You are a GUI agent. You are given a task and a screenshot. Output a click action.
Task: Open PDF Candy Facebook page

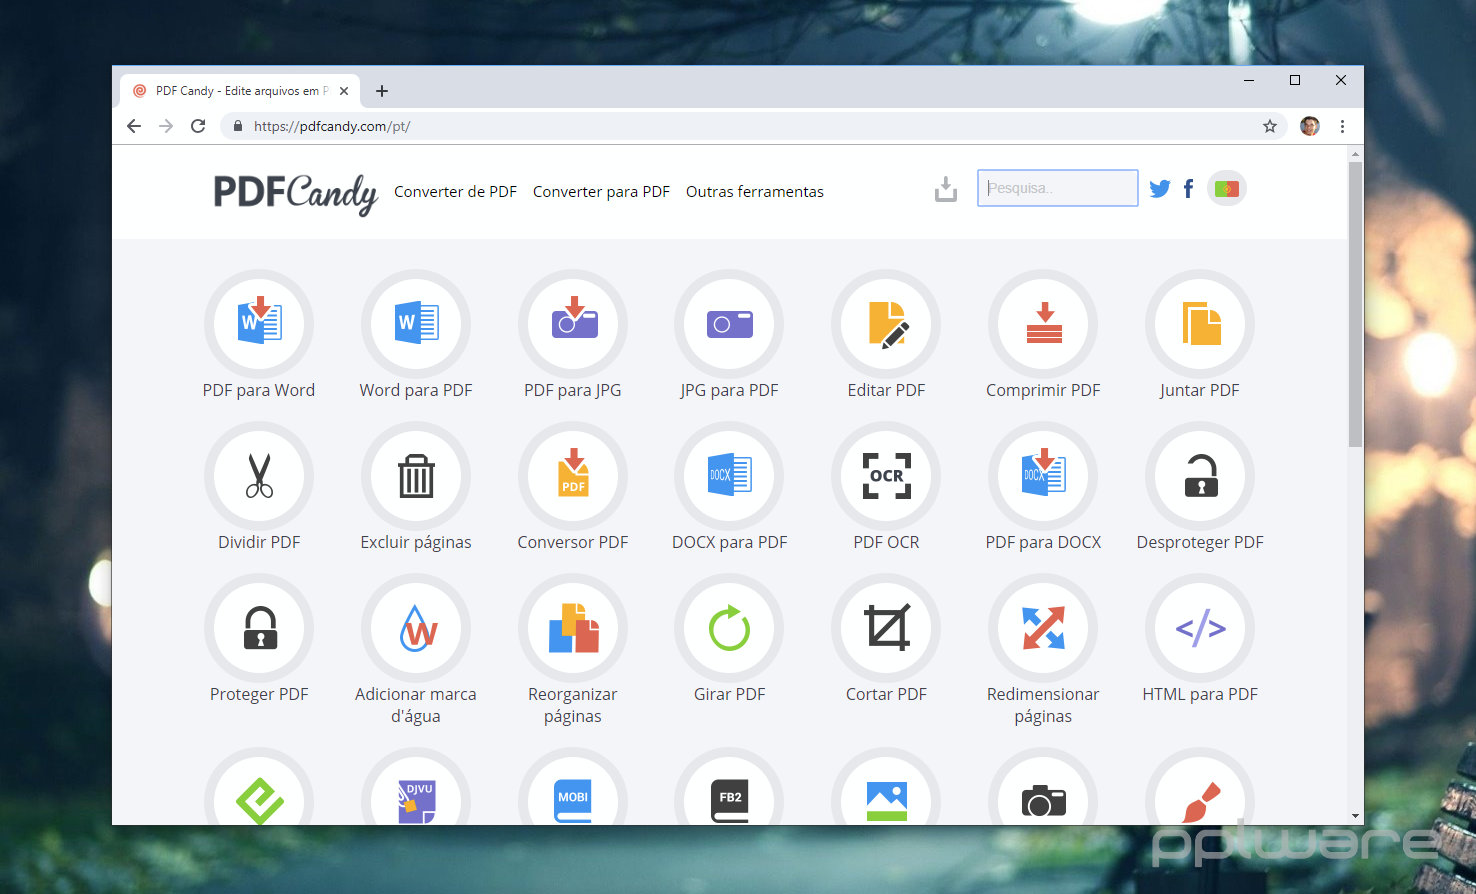[1188, 188]
